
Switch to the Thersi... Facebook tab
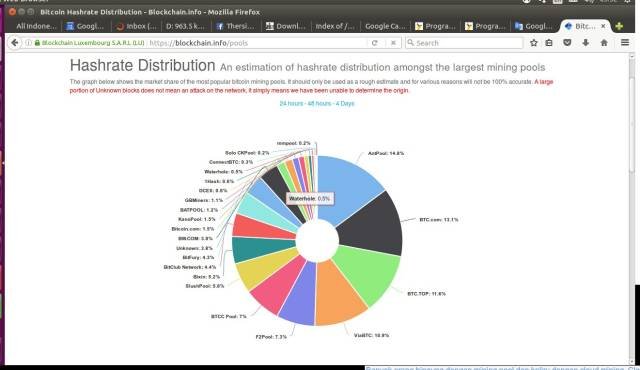pos(236,26)
